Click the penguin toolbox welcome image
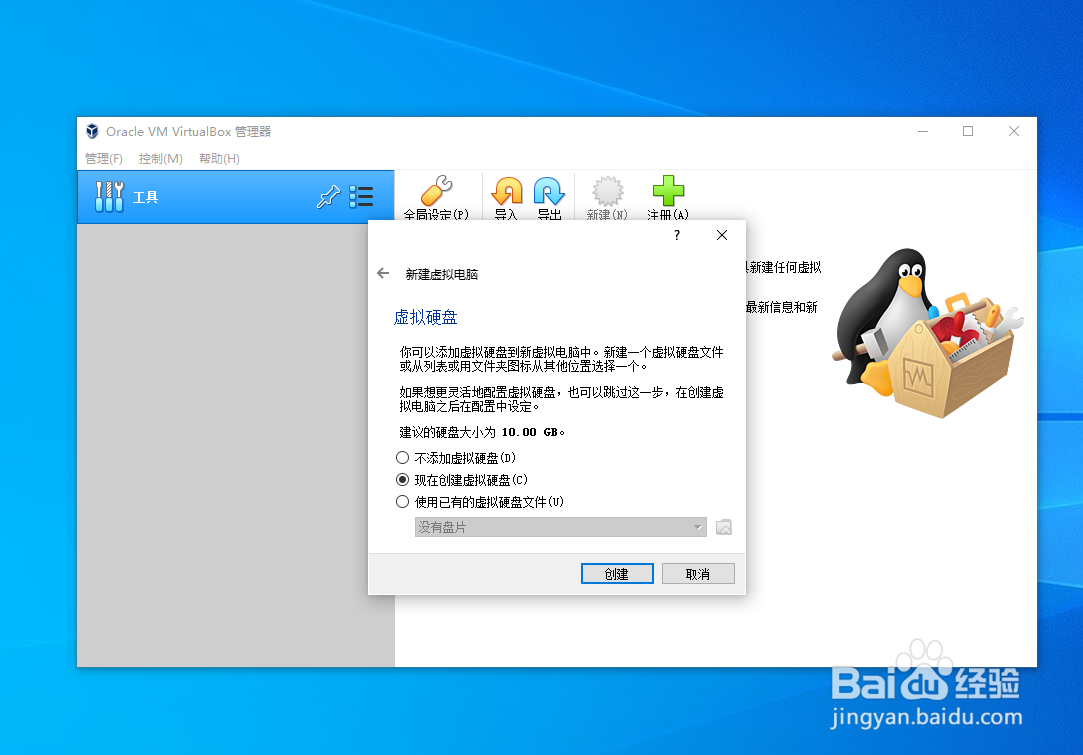 (928, 333)
